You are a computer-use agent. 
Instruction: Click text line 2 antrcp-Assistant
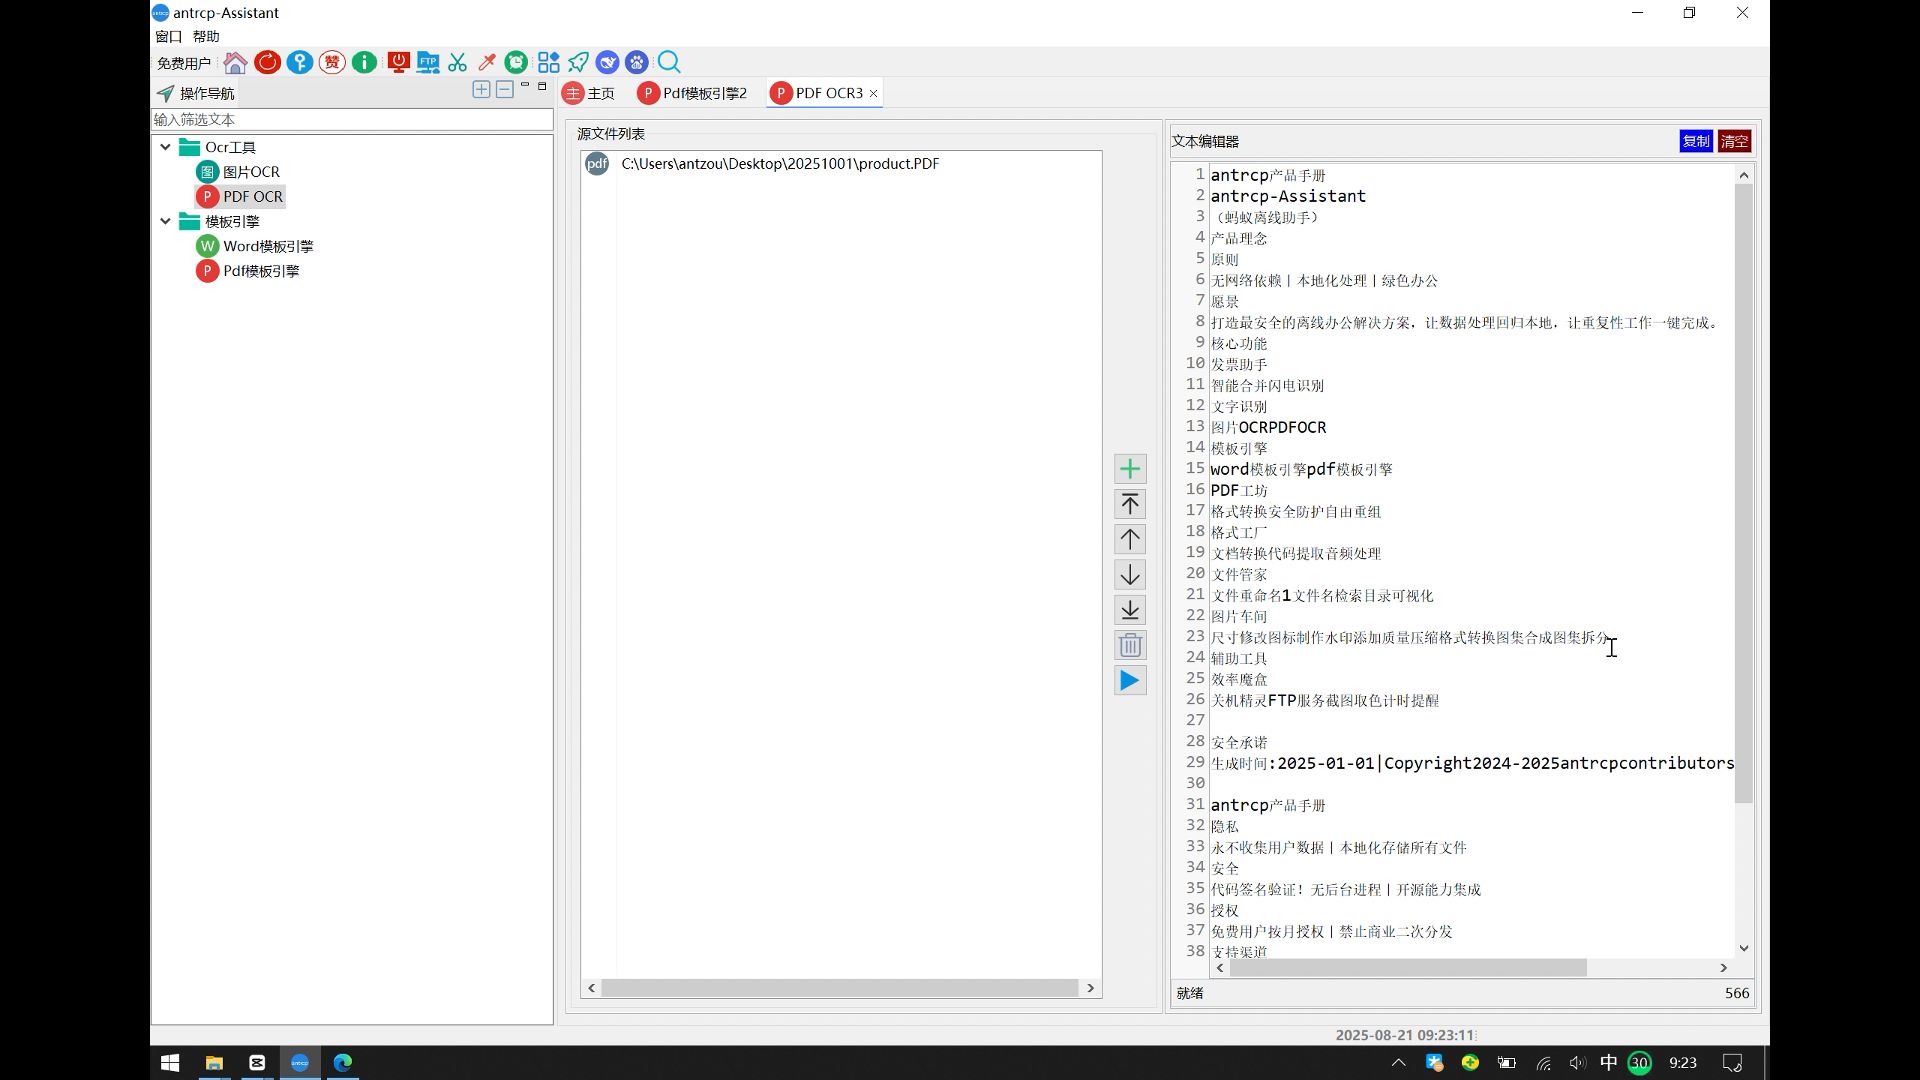click(1288, 196)
